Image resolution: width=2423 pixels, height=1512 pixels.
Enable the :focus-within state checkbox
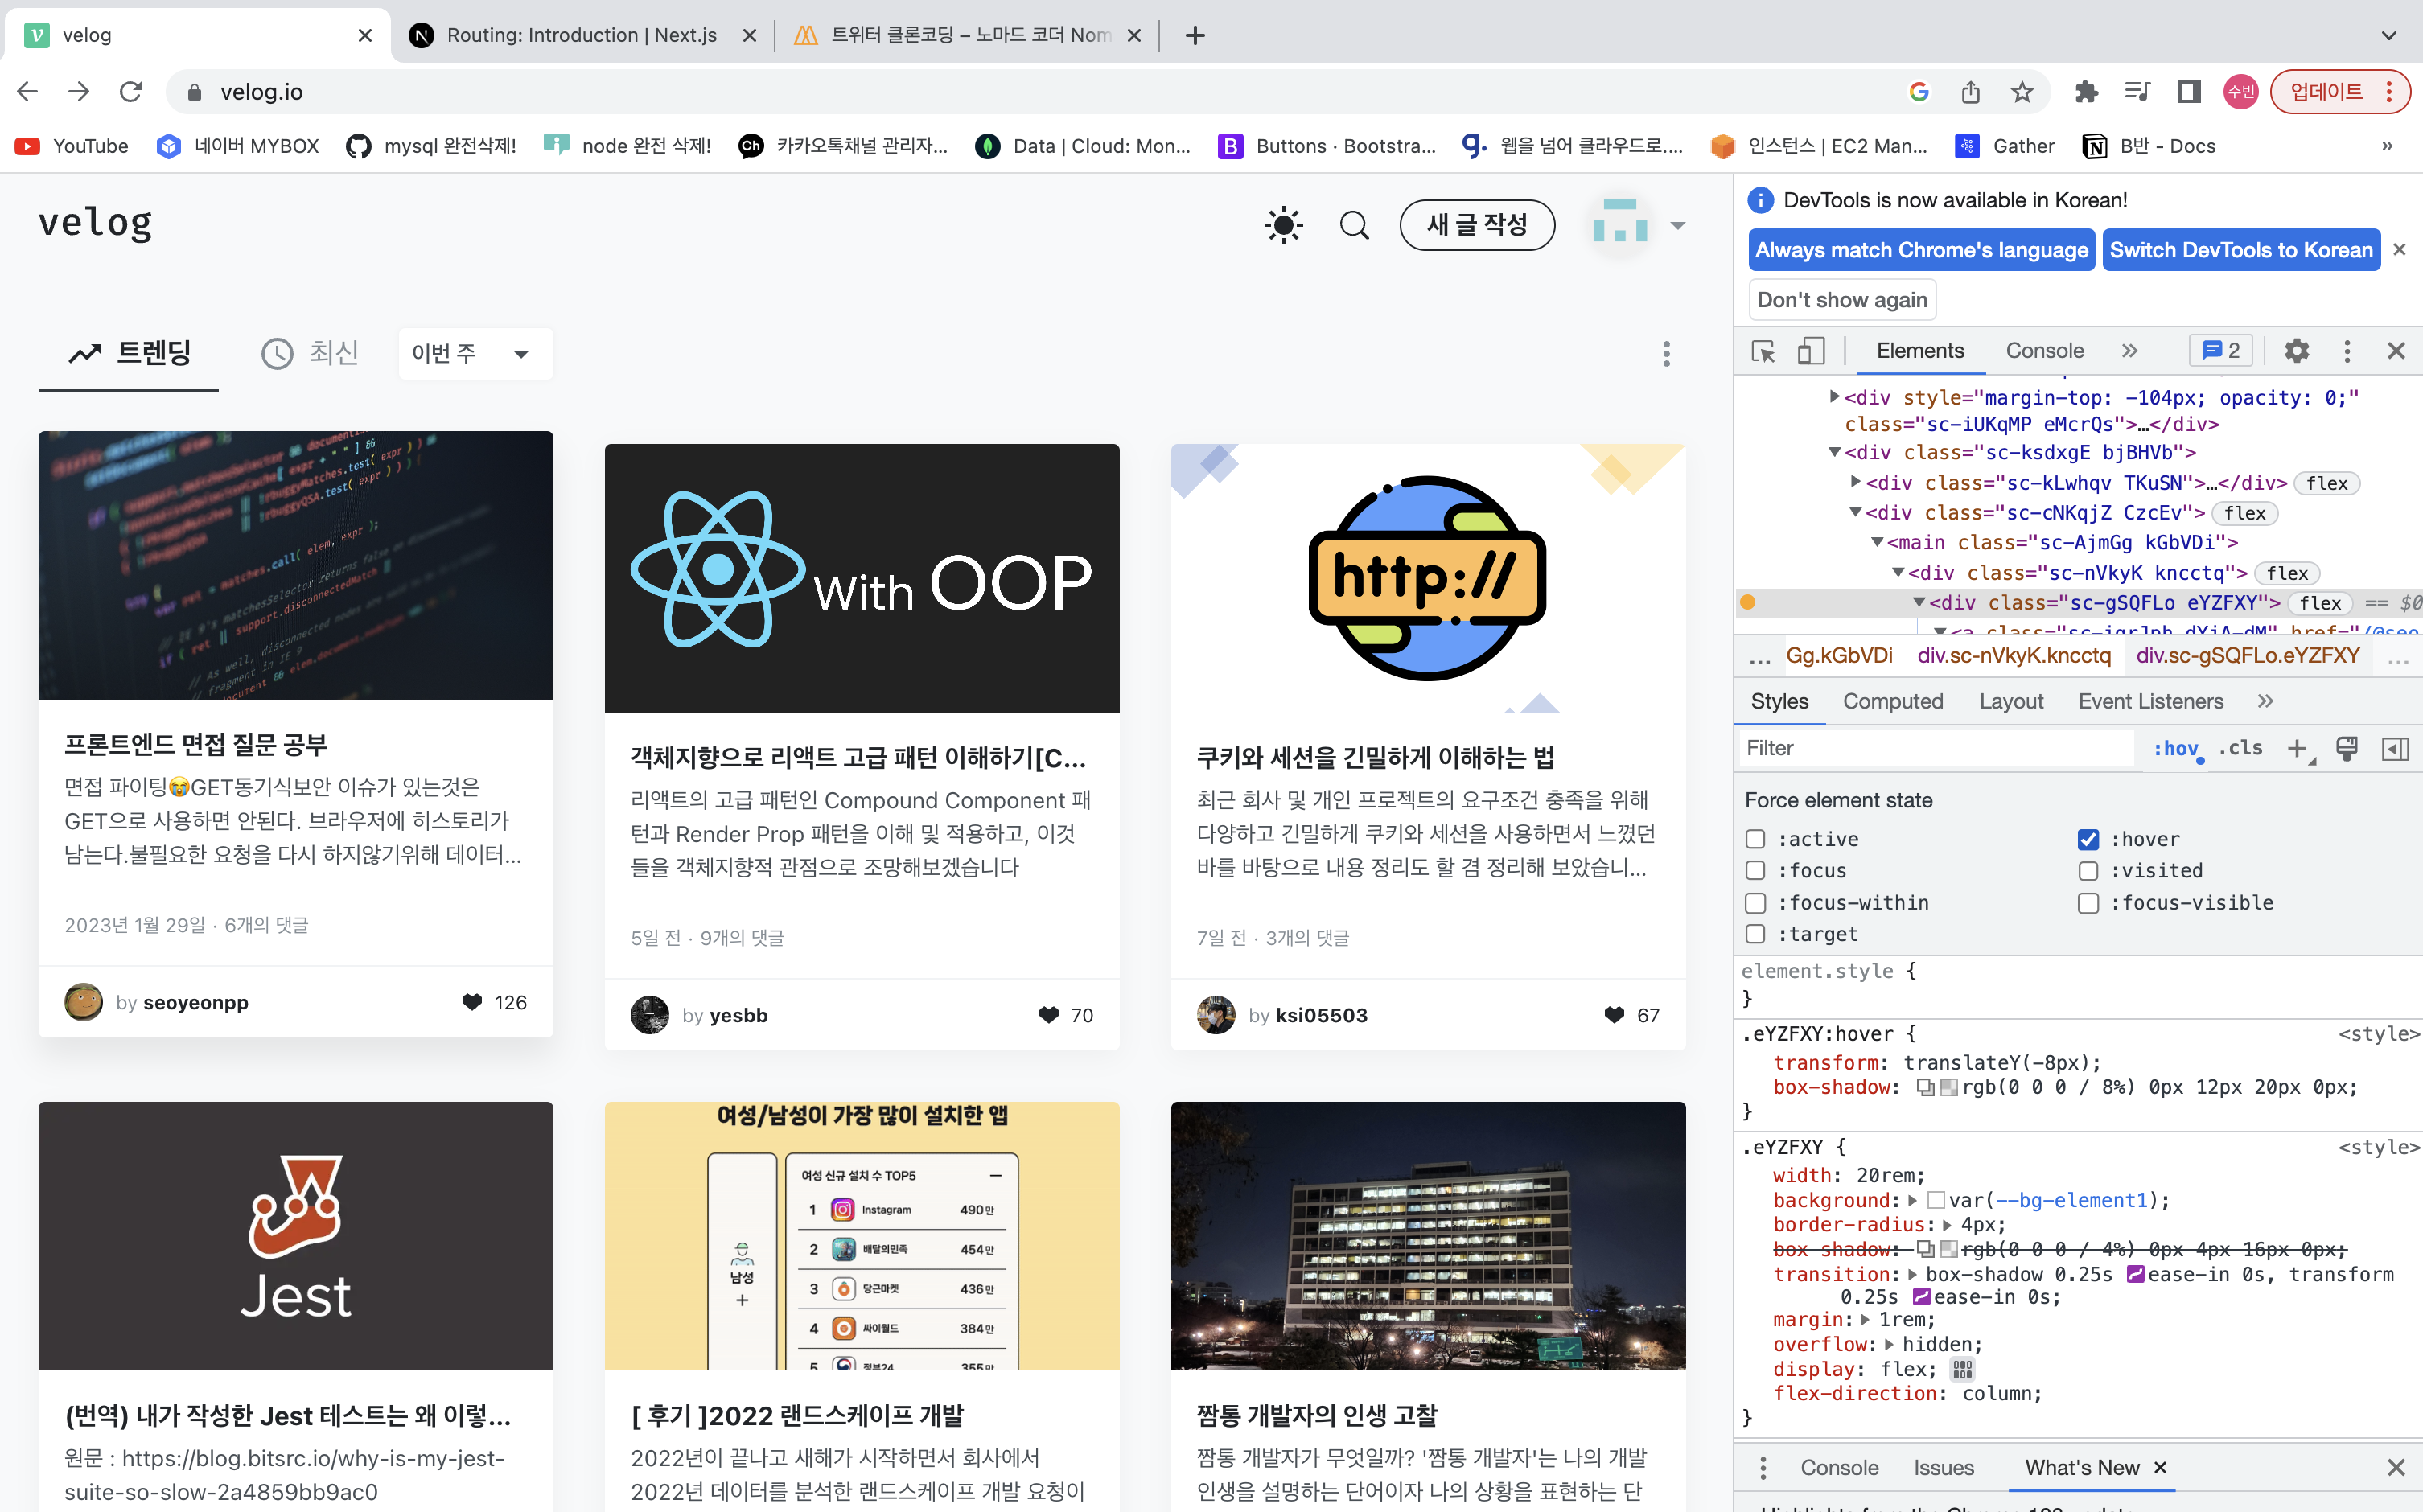tap(1755, 902)
